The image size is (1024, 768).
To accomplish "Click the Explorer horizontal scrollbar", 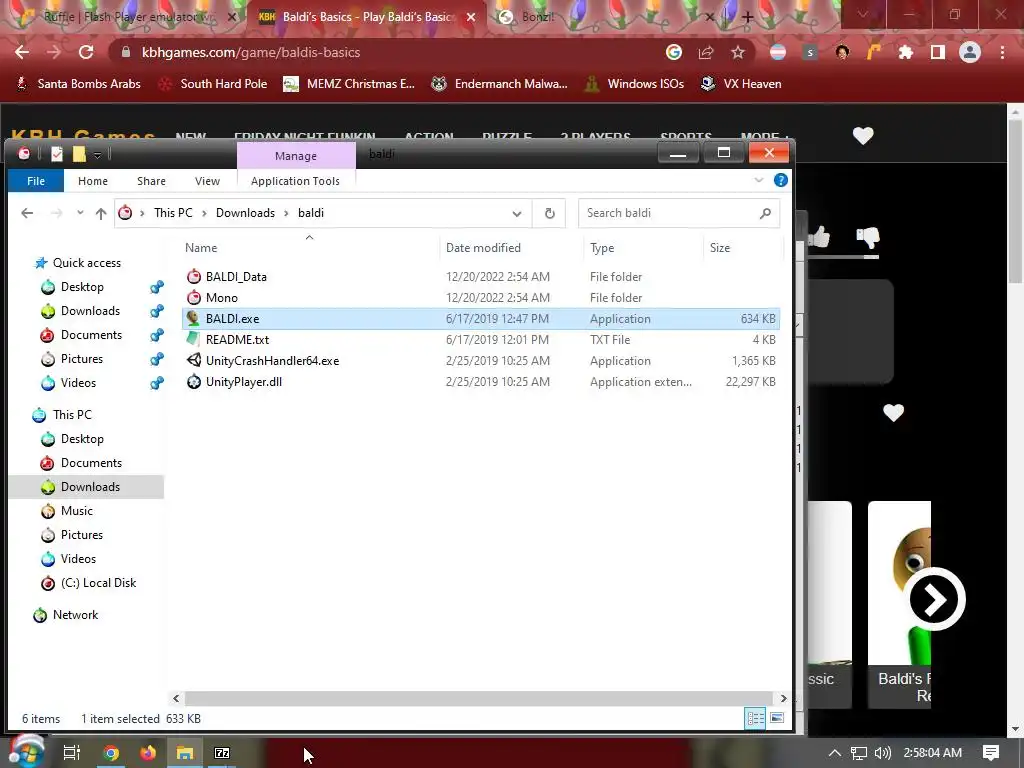I will [x=479, y=698].
